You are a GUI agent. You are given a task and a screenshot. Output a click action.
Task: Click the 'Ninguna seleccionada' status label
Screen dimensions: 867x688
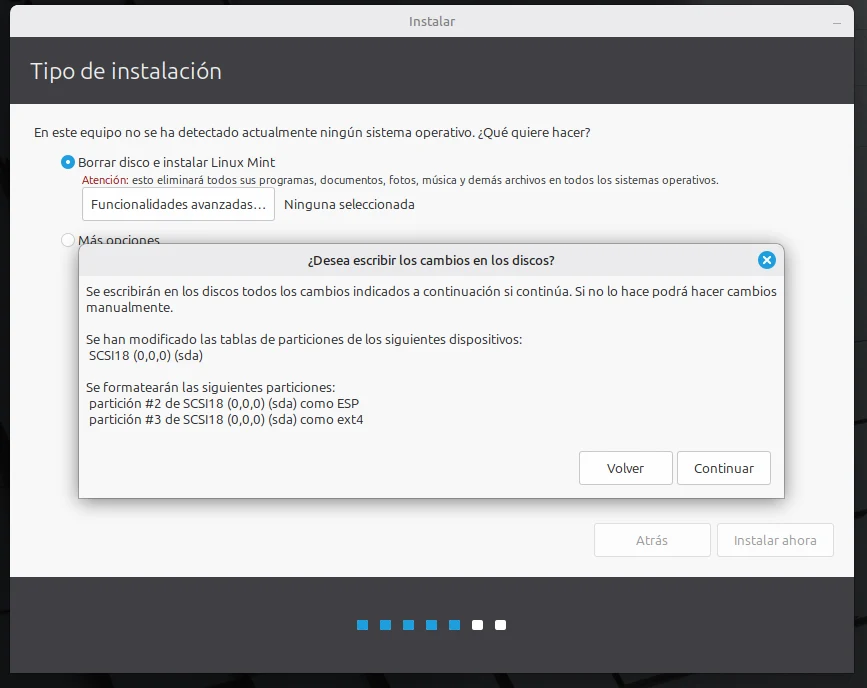tap(349, 204)
